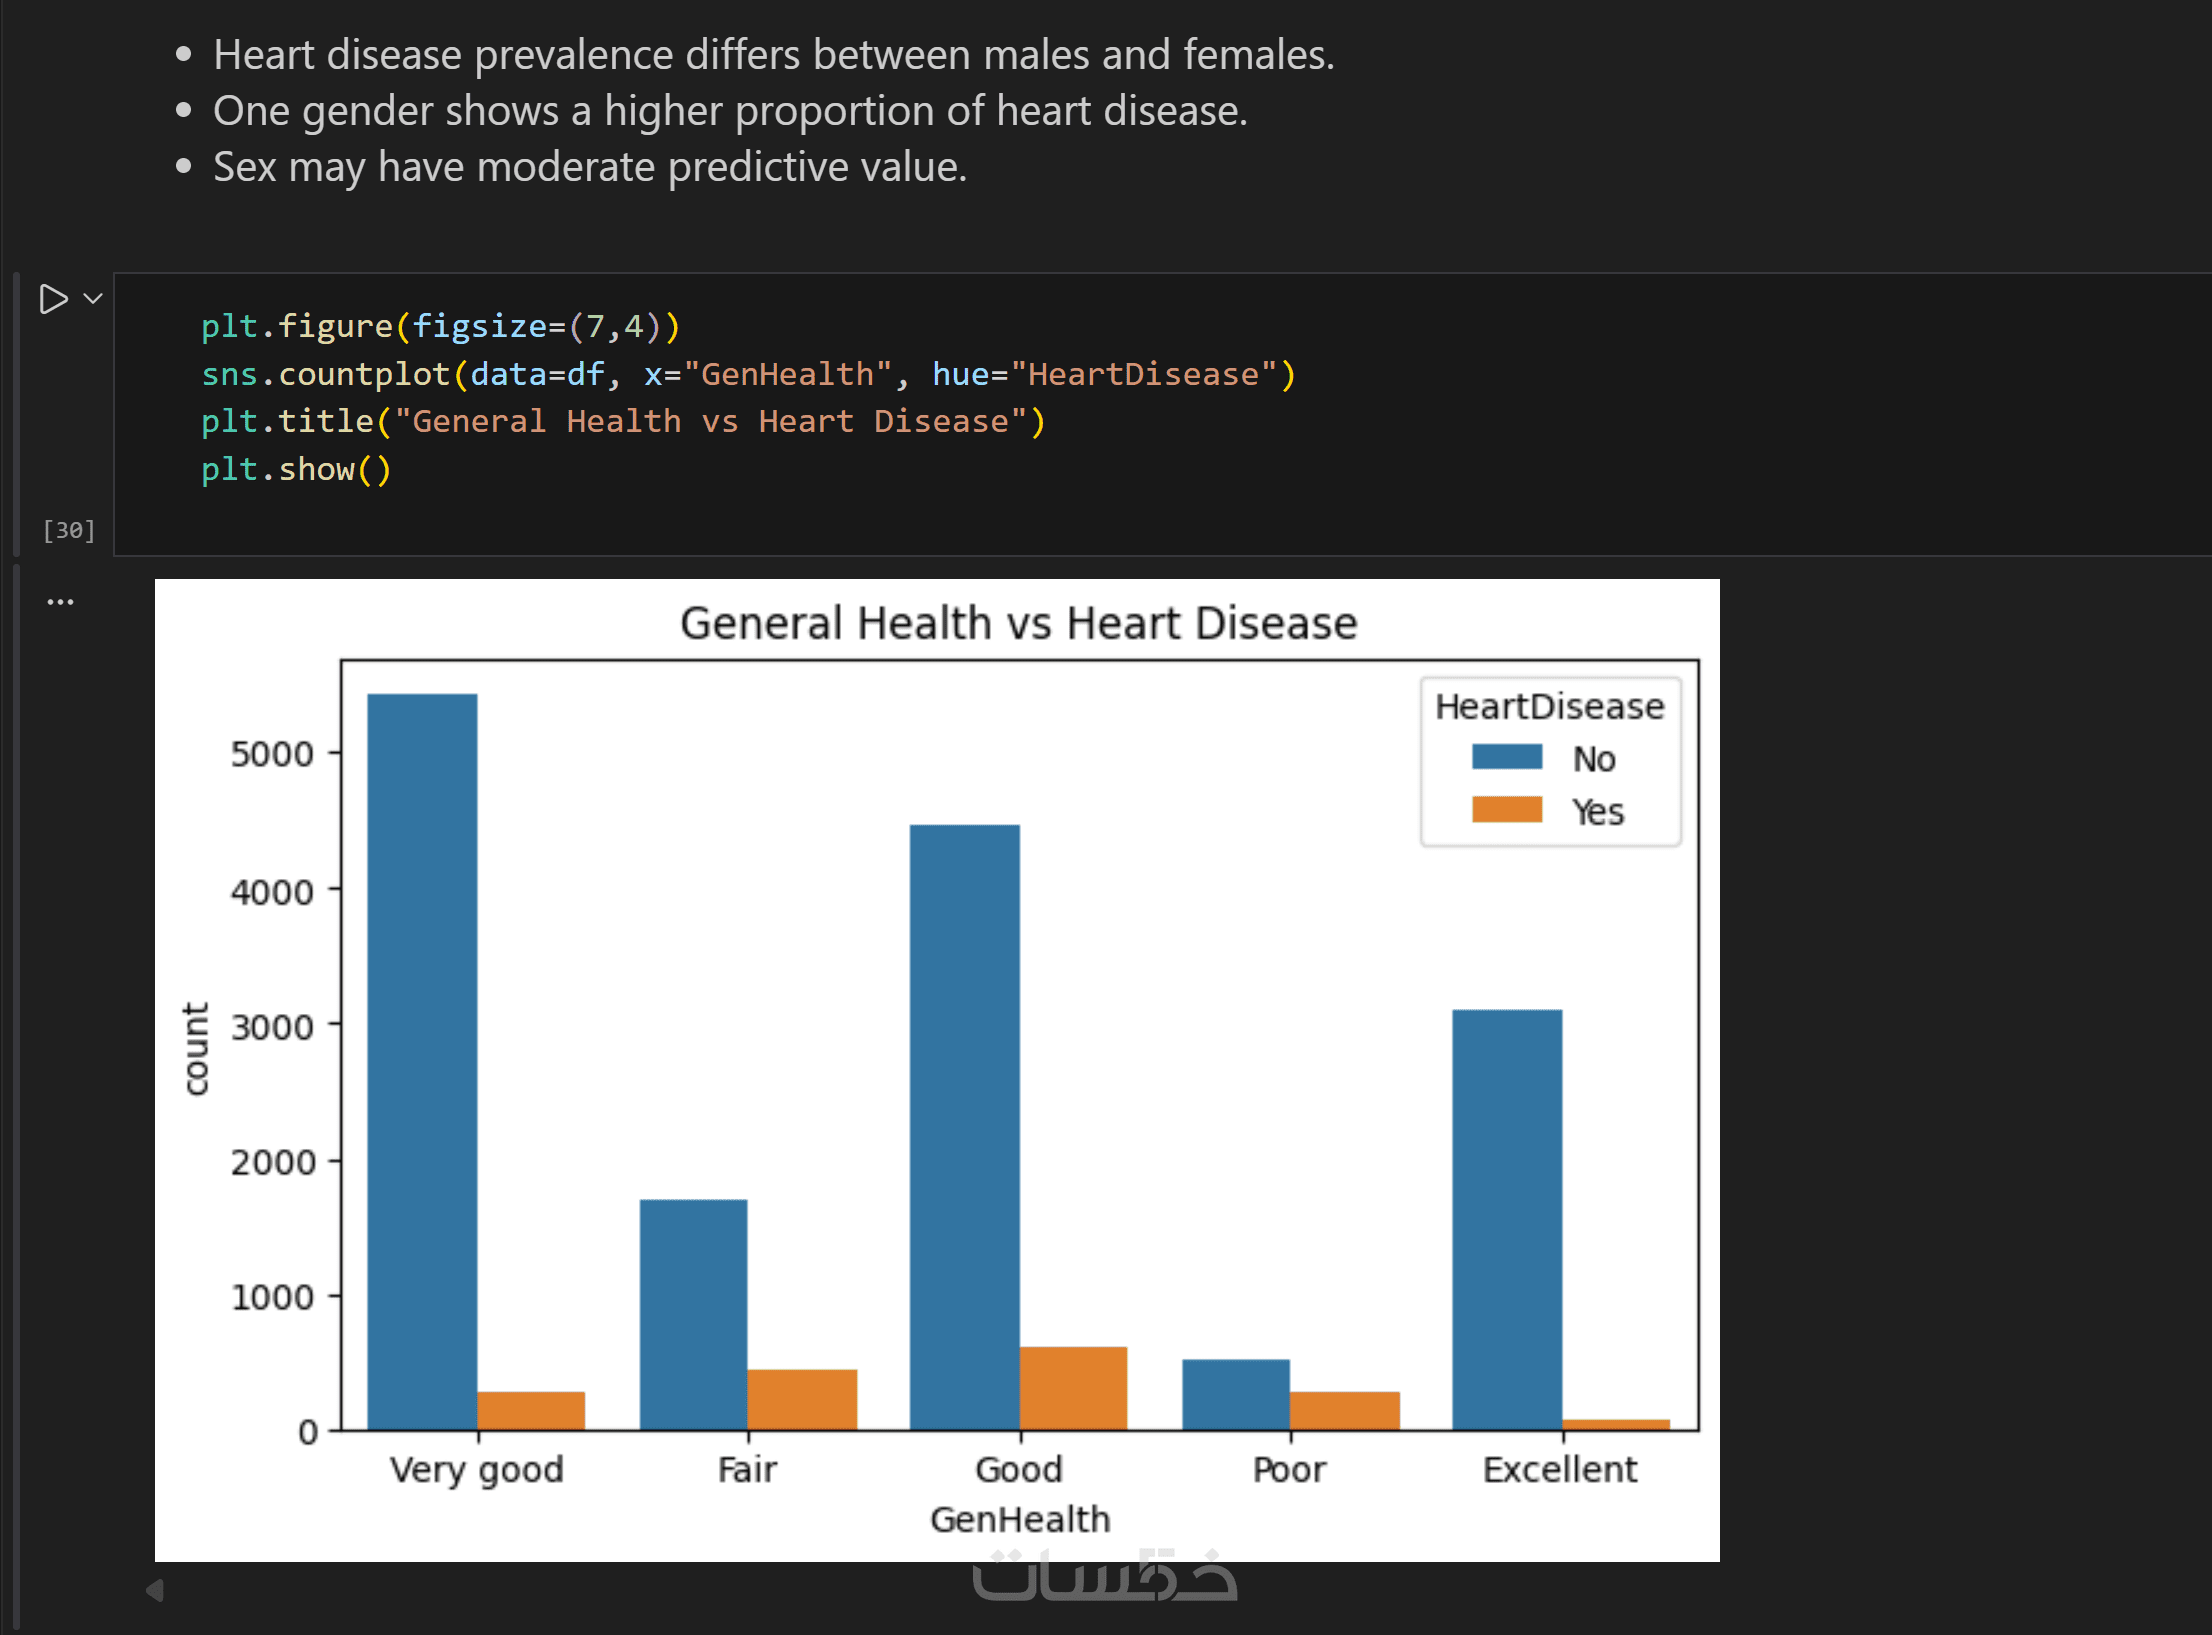Place cursor on the plt.show() line
The image size is (2212, 1635).
coord(296,469)
